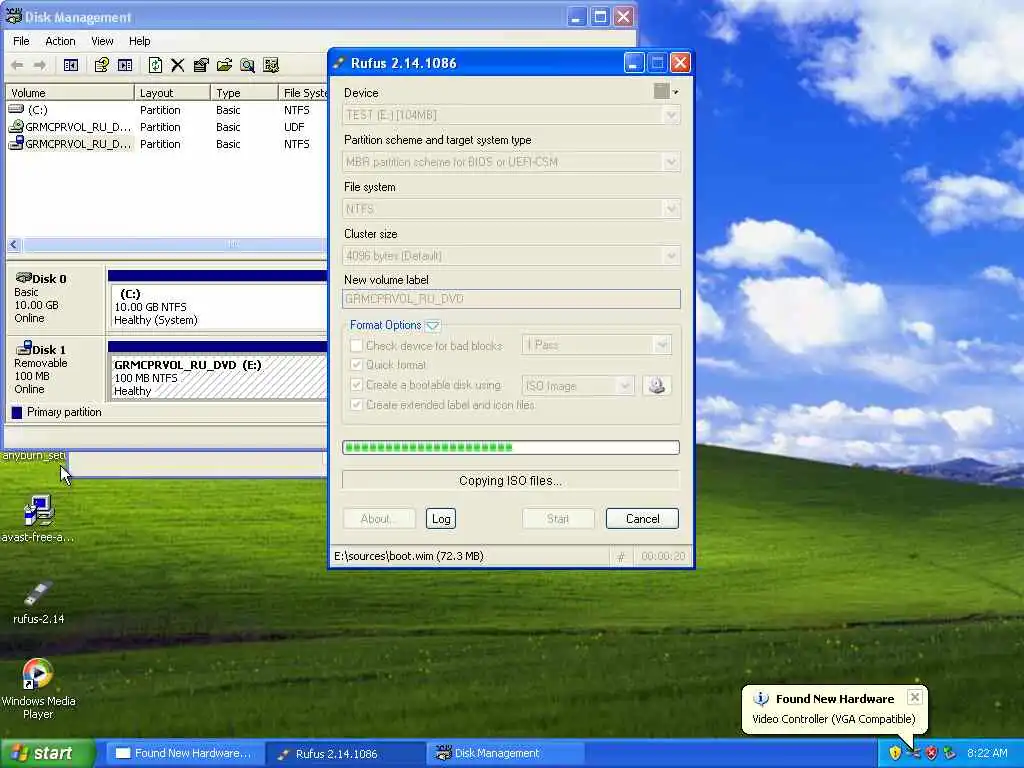This screenshot has height=768, width=1024.
Task: Select the Windows Media Player desktop shortcut
Action: pos(38,689)
